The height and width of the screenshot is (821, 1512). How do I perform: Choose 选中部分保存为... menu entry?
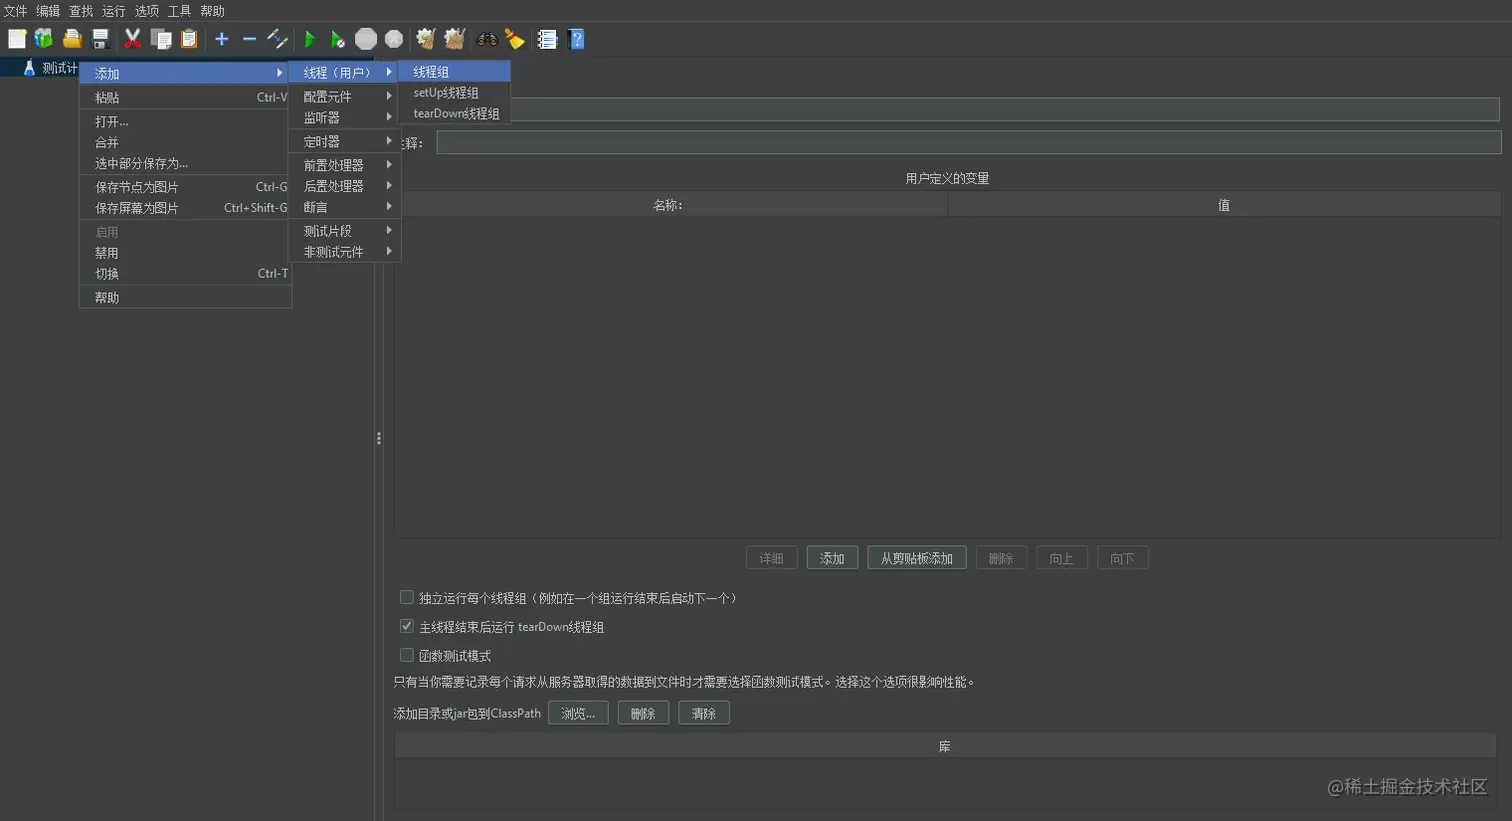click(x=185, y=163)
